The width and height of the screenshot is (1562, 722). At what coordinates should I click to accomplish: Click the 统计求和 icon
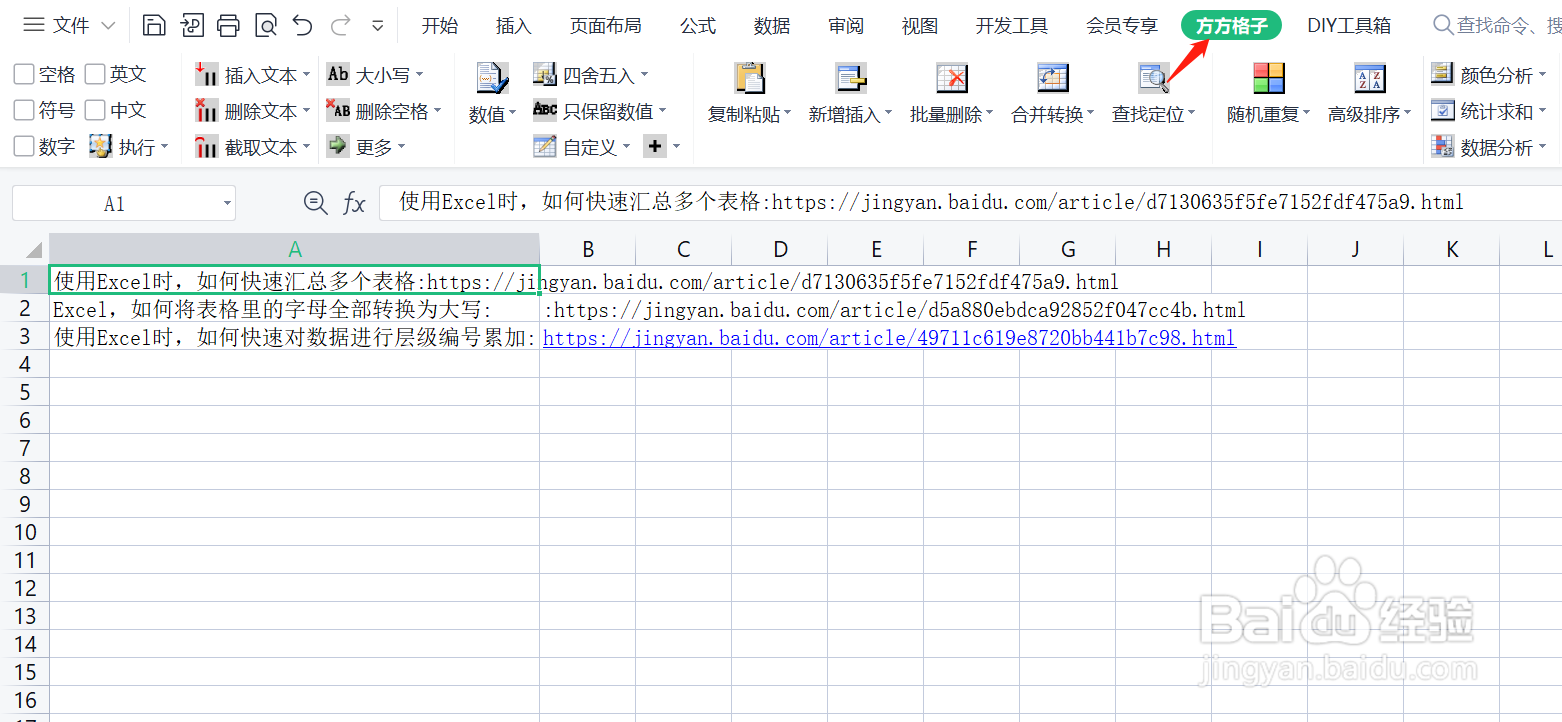tap(1442, 110)
